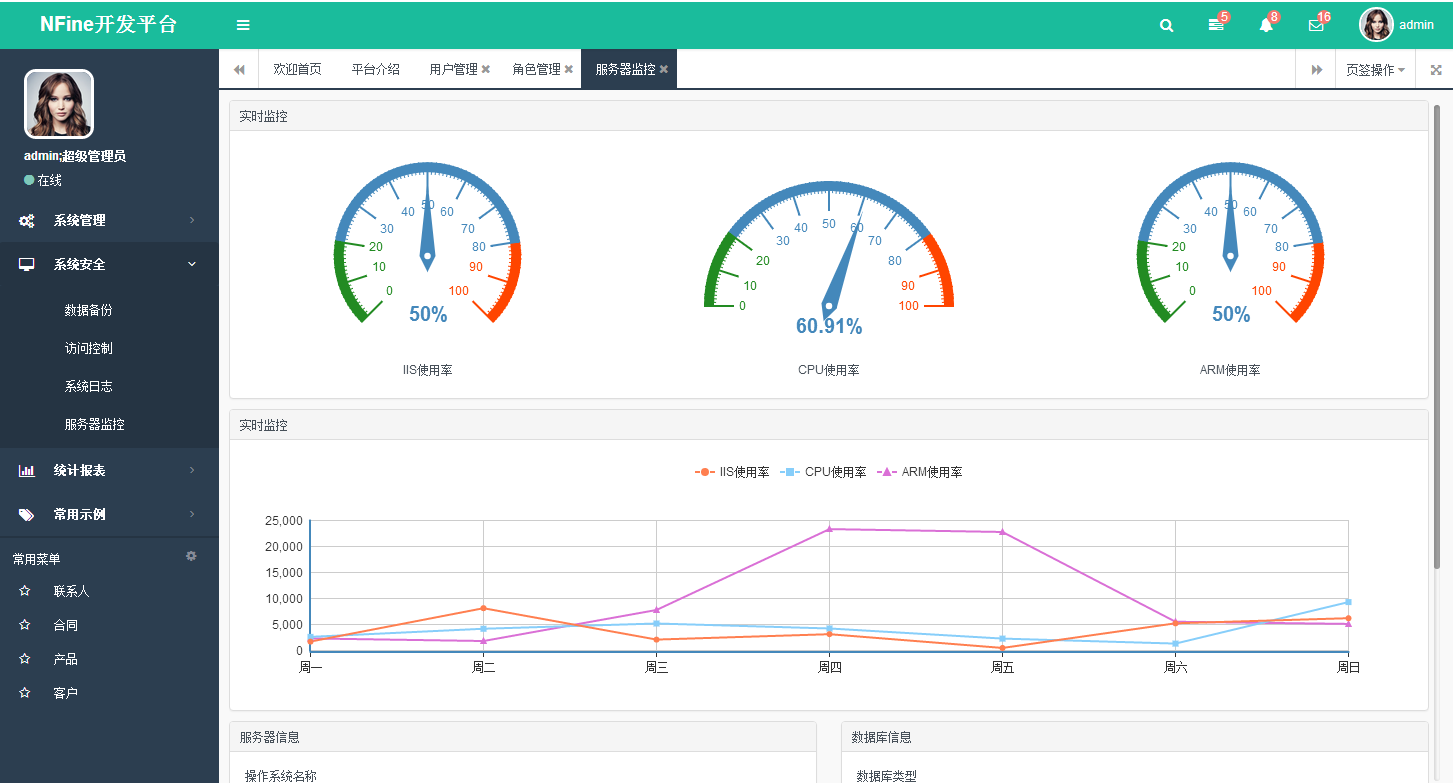Close the 用户管理 tab
This screenshot has width=1453, height=783.
point(486,69)
